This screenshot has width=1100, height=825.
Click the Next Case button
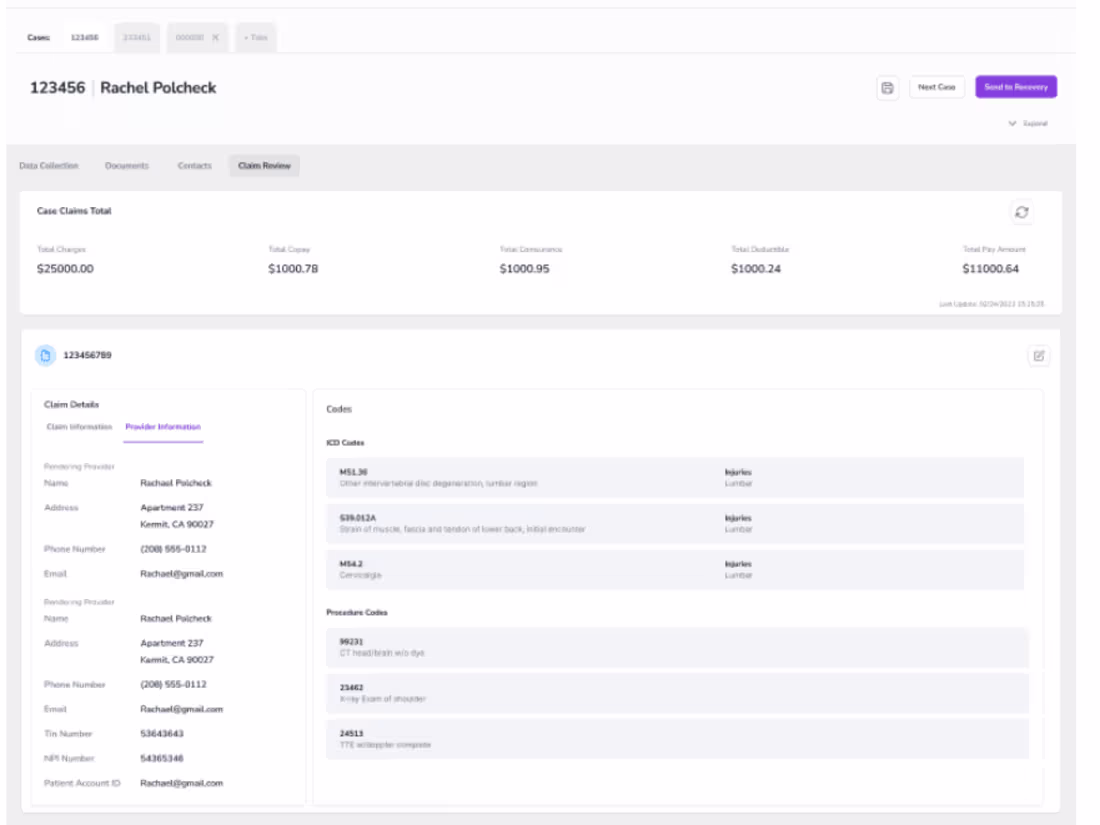(x=936, y=88)
